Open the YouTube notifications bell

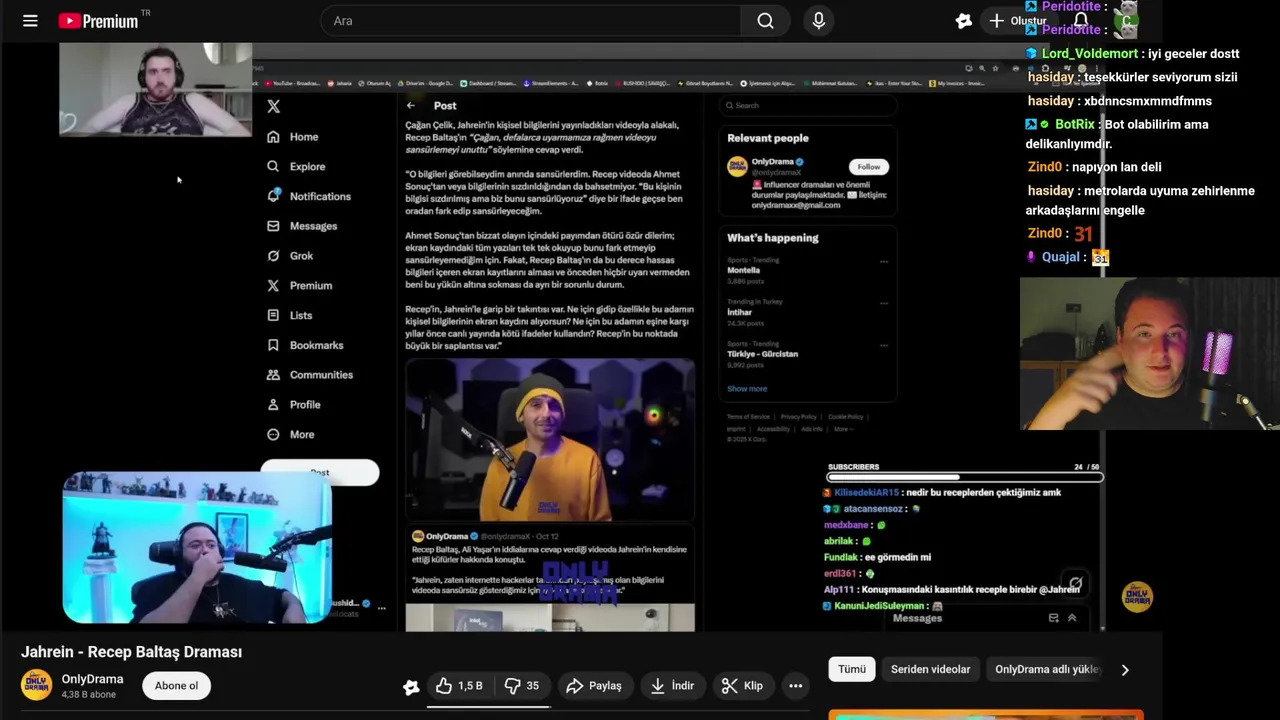pos(1081,21)
